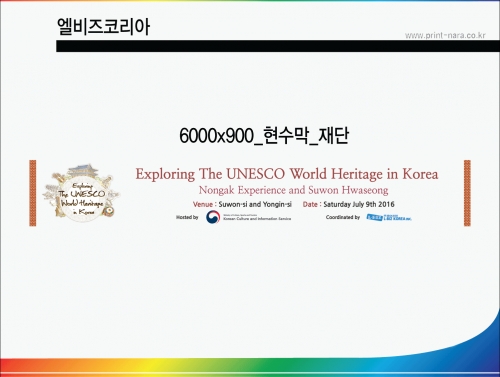Click the banner headline Exploring The UNESCO World Heritage
The height and width of the screenshot is (377, 500).
pos(287,174)
